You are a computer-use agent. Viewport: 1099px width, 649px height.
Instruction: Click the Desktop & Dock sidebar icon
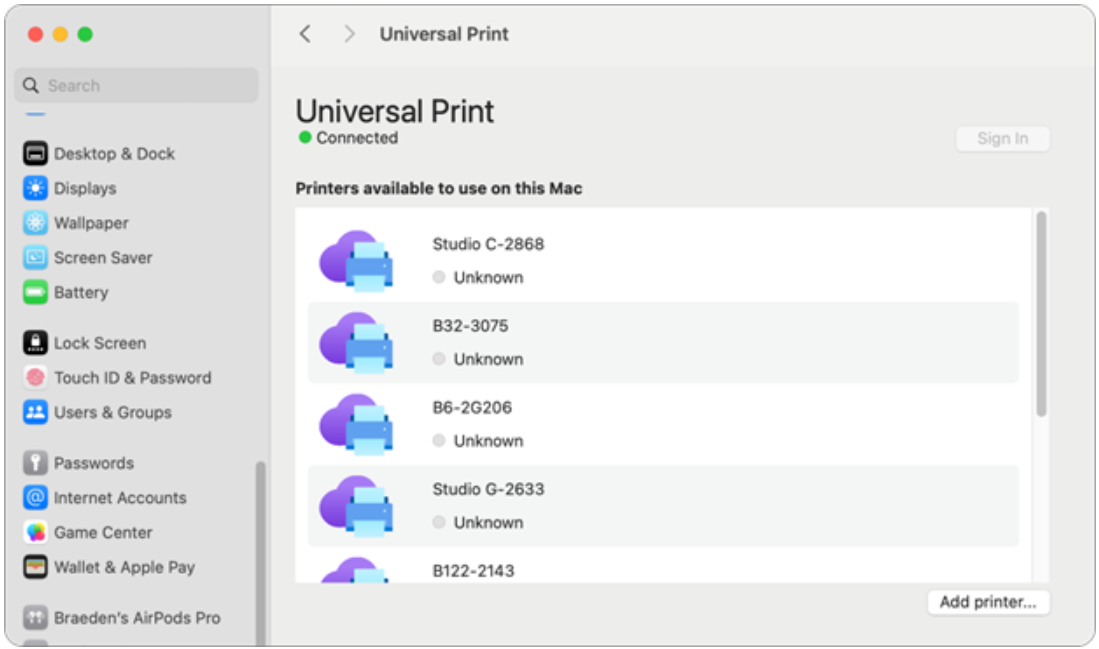point(36,154)
